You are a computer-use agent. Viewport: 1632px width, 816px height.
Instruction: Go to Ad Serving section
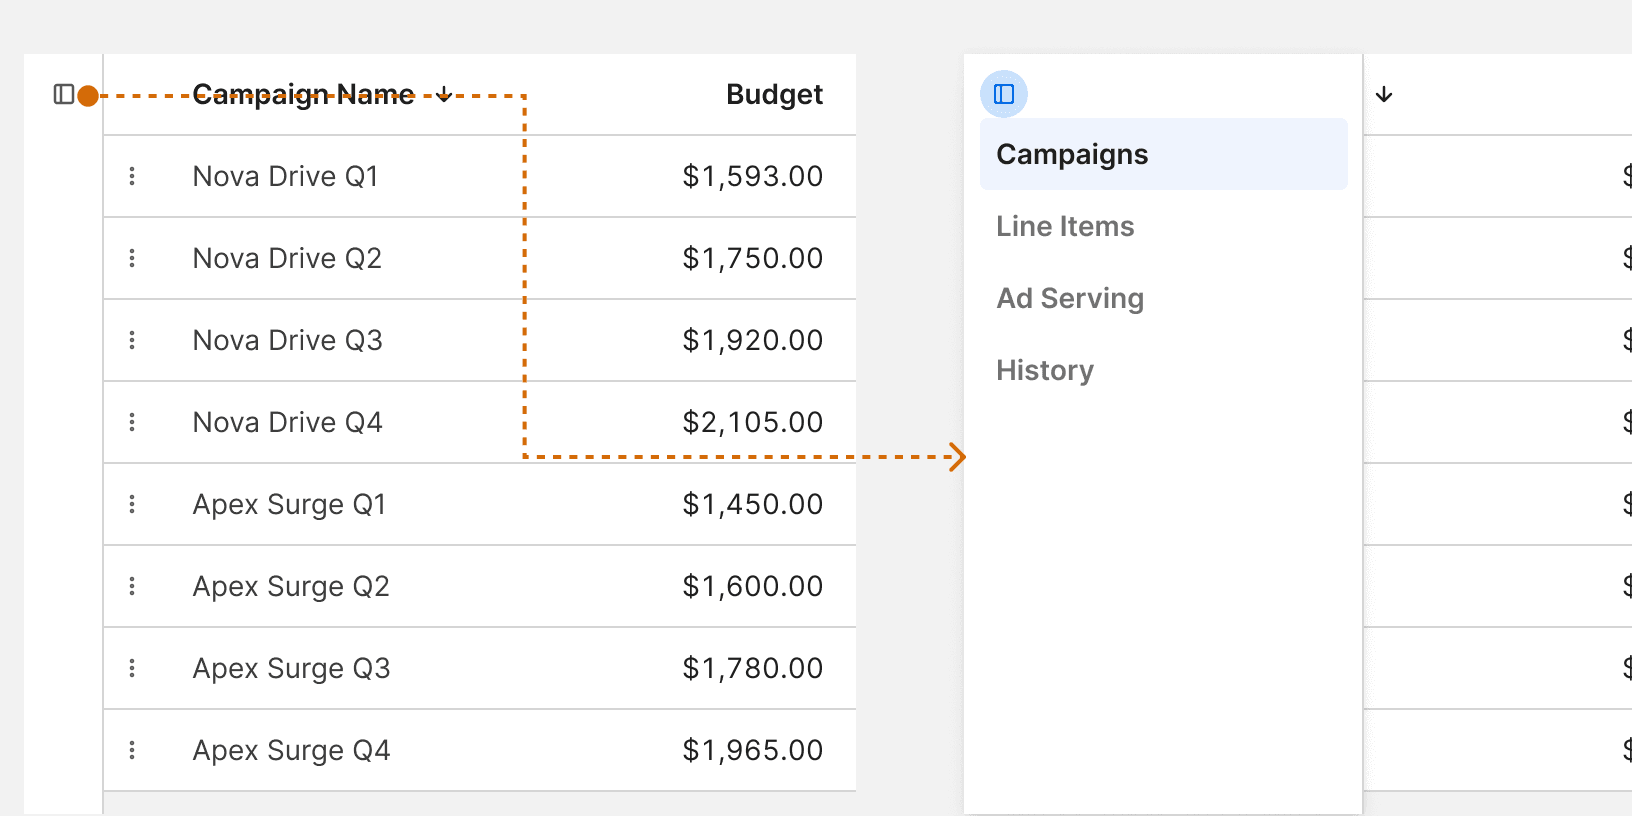pyautogui.click(x=1070, y=299)
